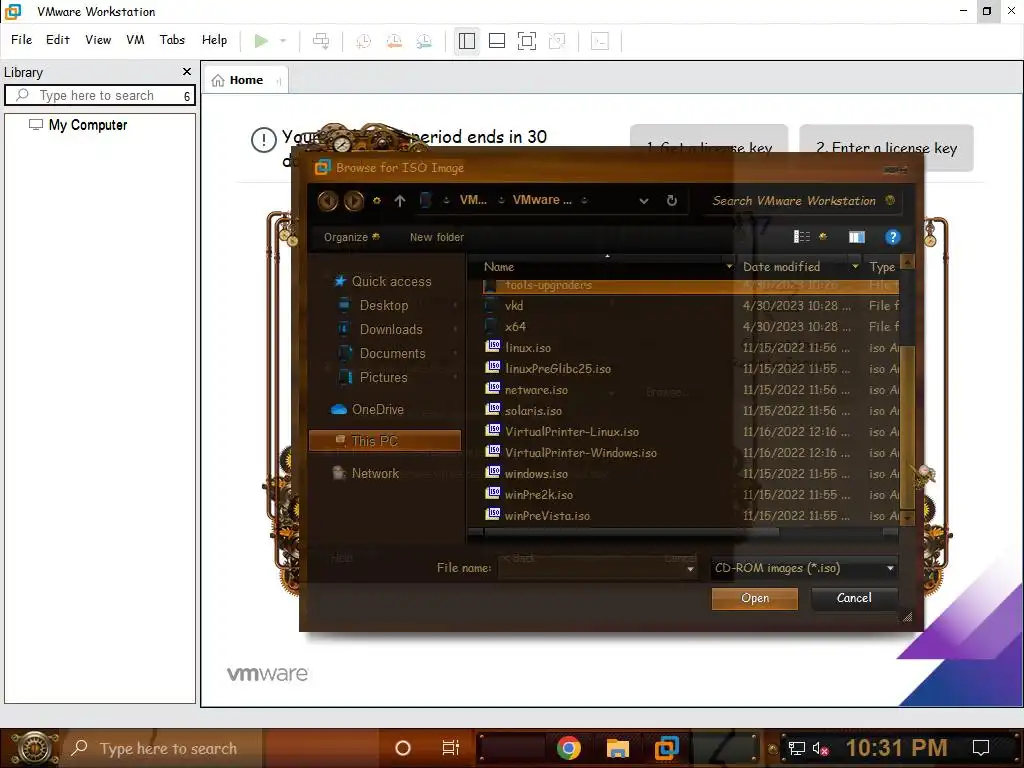The image size is (1024, 768).
Task: Toggle the preview pane icon
Action: coord(856,237)
